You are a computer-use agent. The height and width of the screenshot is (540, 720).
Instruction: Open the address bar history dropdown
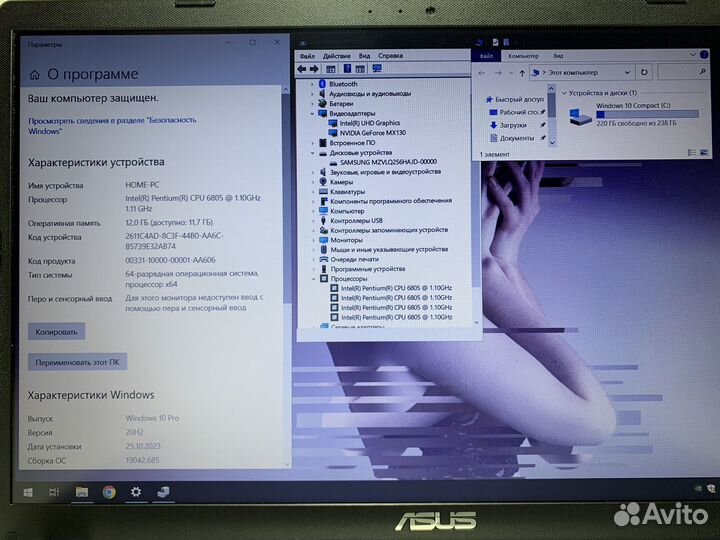click(x=627, y=73)
